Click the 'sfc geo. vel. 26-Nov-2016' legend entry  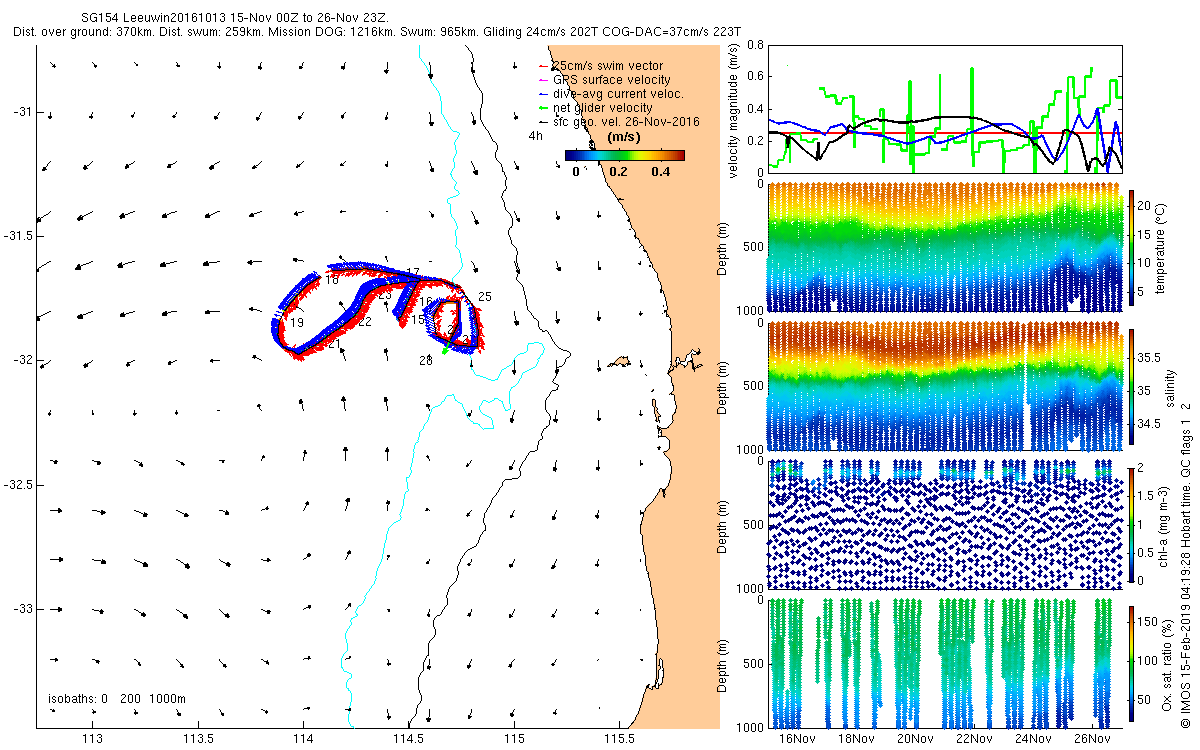point(618,122)
